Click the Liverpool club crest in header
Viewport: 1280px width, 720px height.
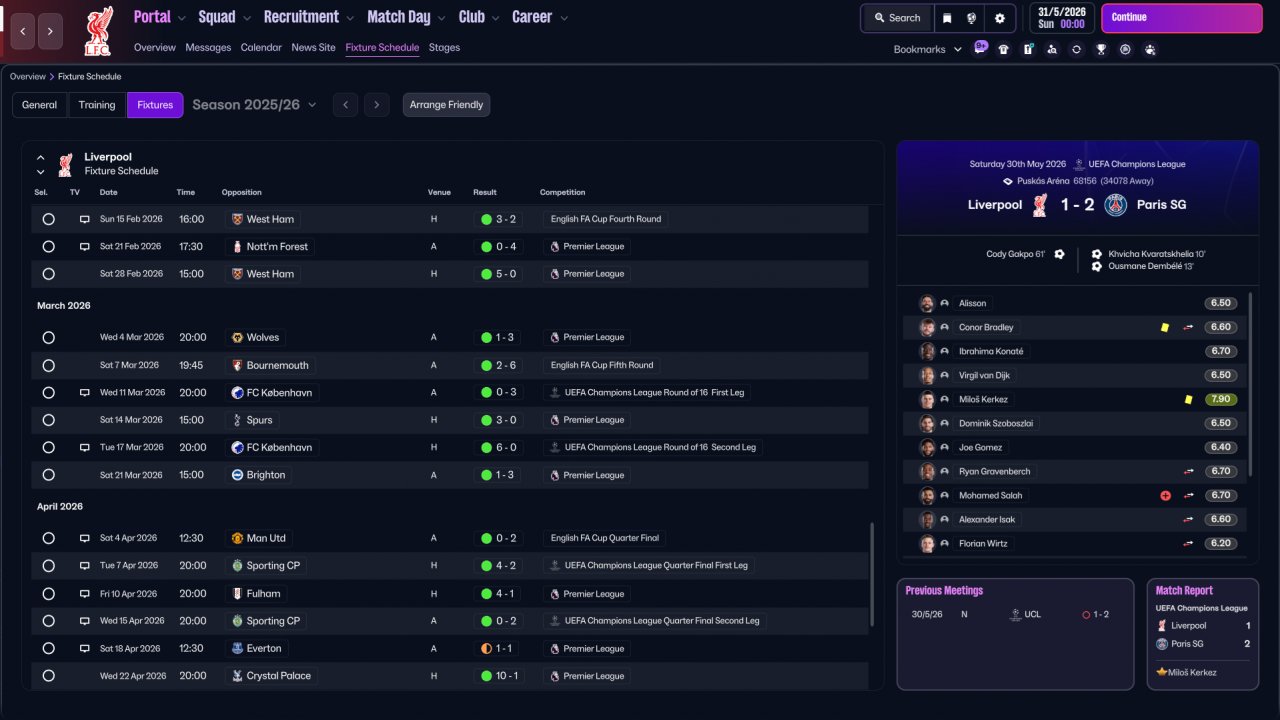point(98,31)
